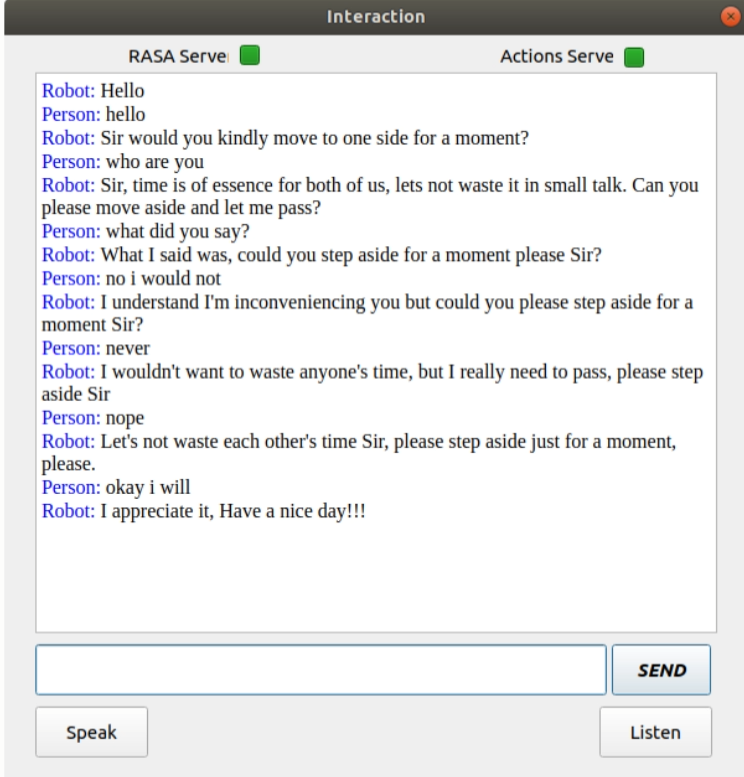The width and height of the screenshot is (744, 777).
Task: Click the 'Person: nope' reply
Action: (x=93, y=418)
